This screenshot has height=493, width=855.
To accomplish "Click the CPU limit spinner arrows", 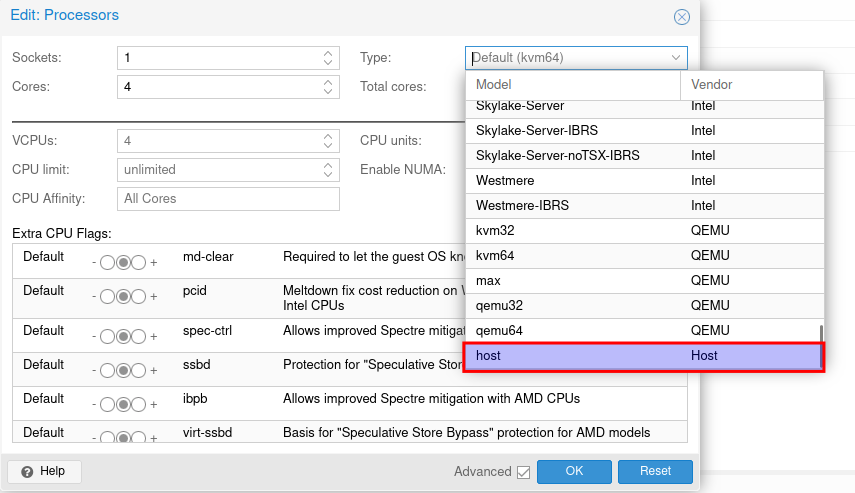I will point(329,170).
